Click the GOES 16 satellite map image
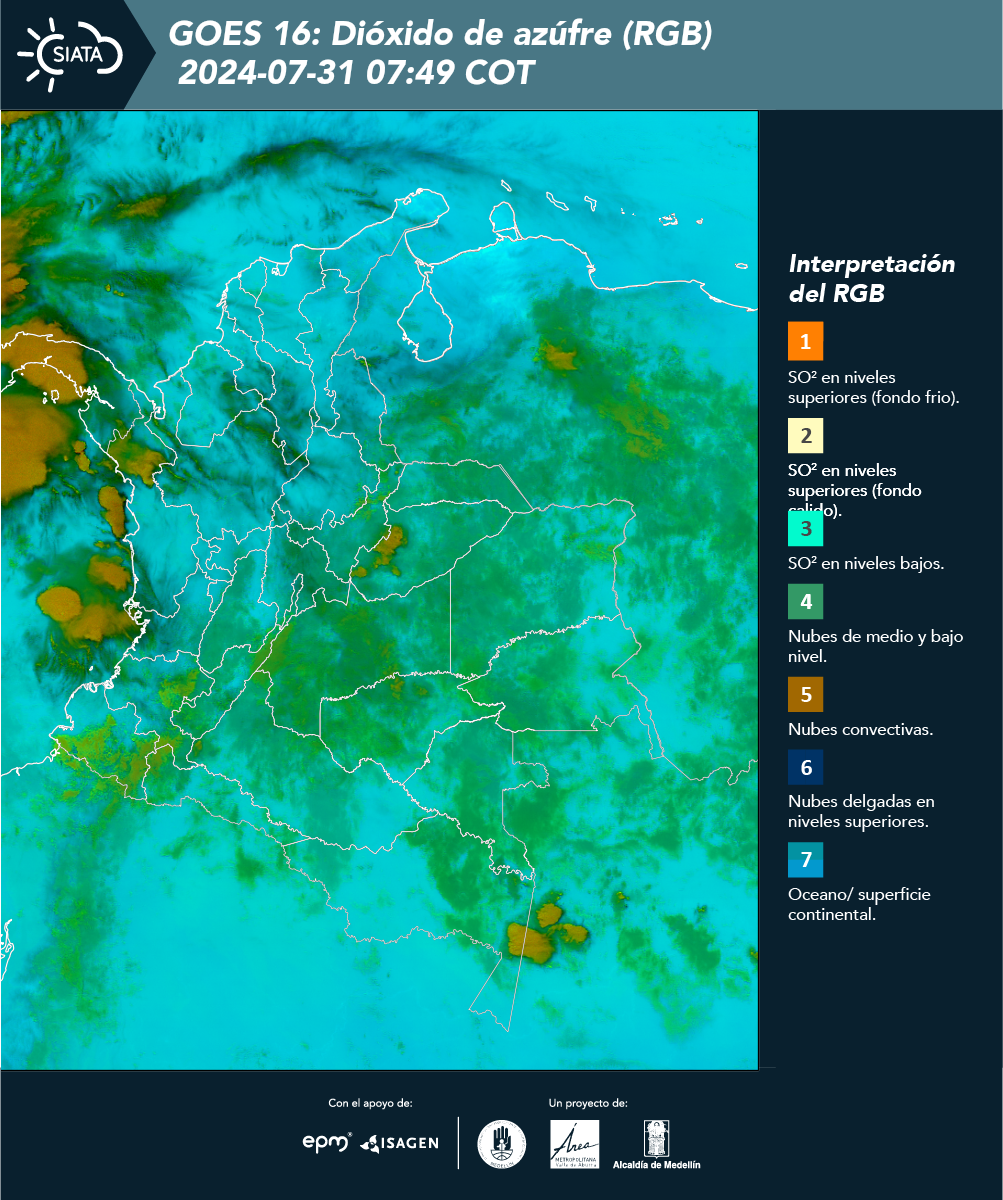1003x1200 pixels. coord(379,590)
